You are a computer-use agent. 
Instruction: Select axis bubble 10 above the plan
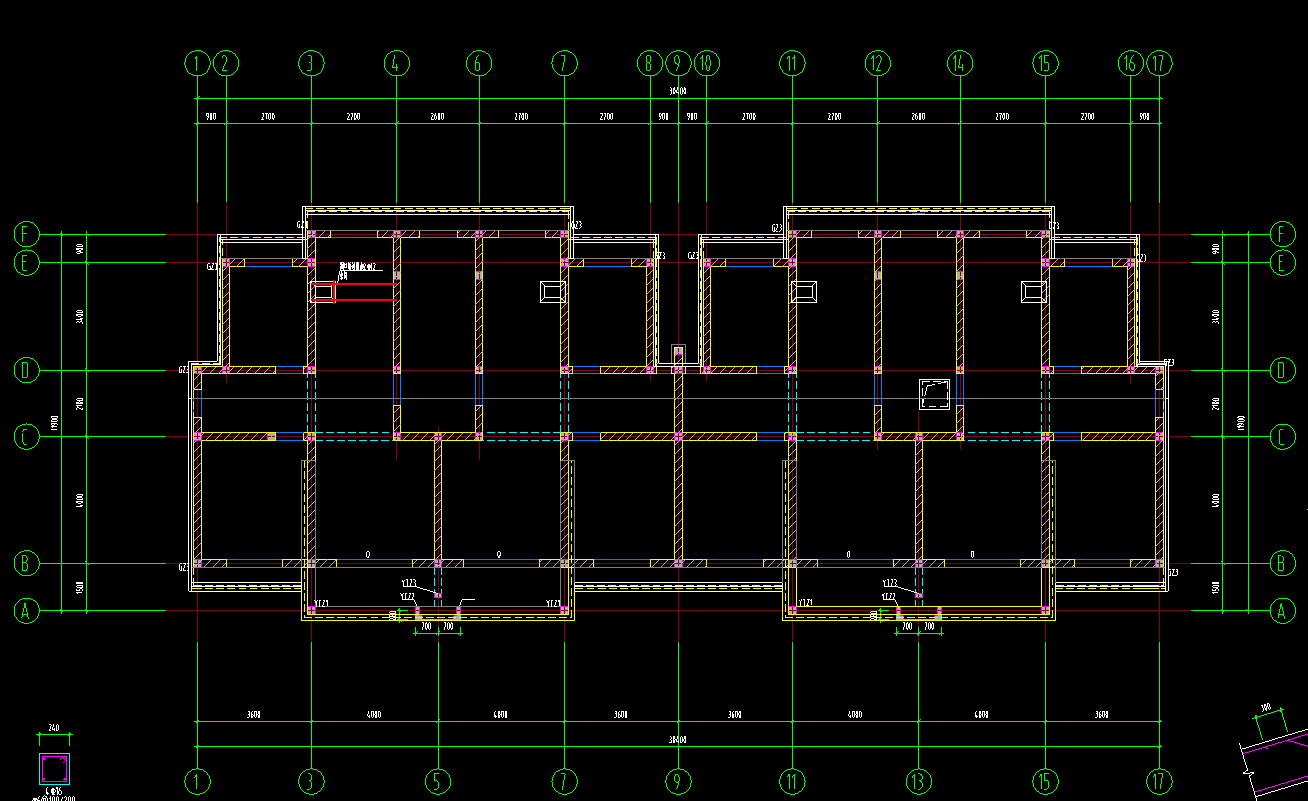click(x=706, y=64)
